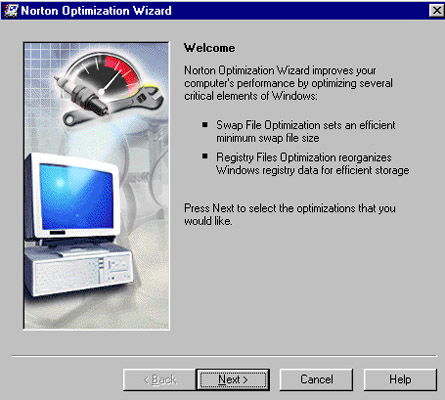Click the wizard side banner illustration
Screen dimensions: 445x400
pyautogui.click(x=96, y=186)
